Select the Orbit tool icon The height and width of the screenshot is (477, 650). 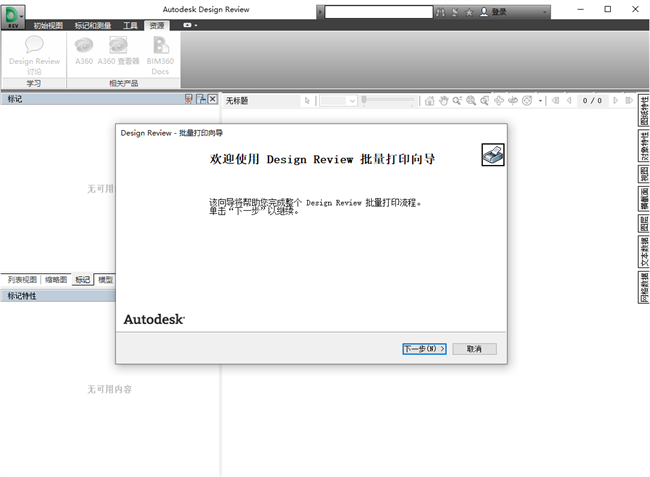tap(499, 101)
